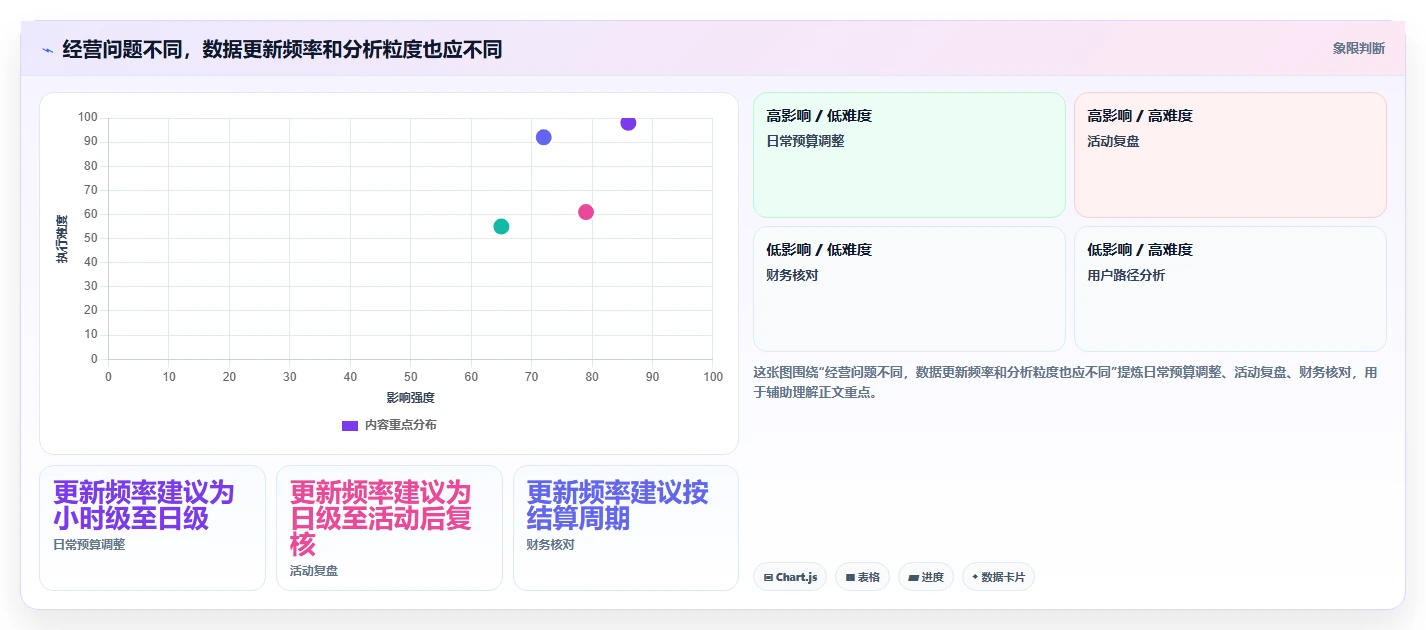Click the 经营问题不同 page title
1426x630 pixels.
coord(282,49)
